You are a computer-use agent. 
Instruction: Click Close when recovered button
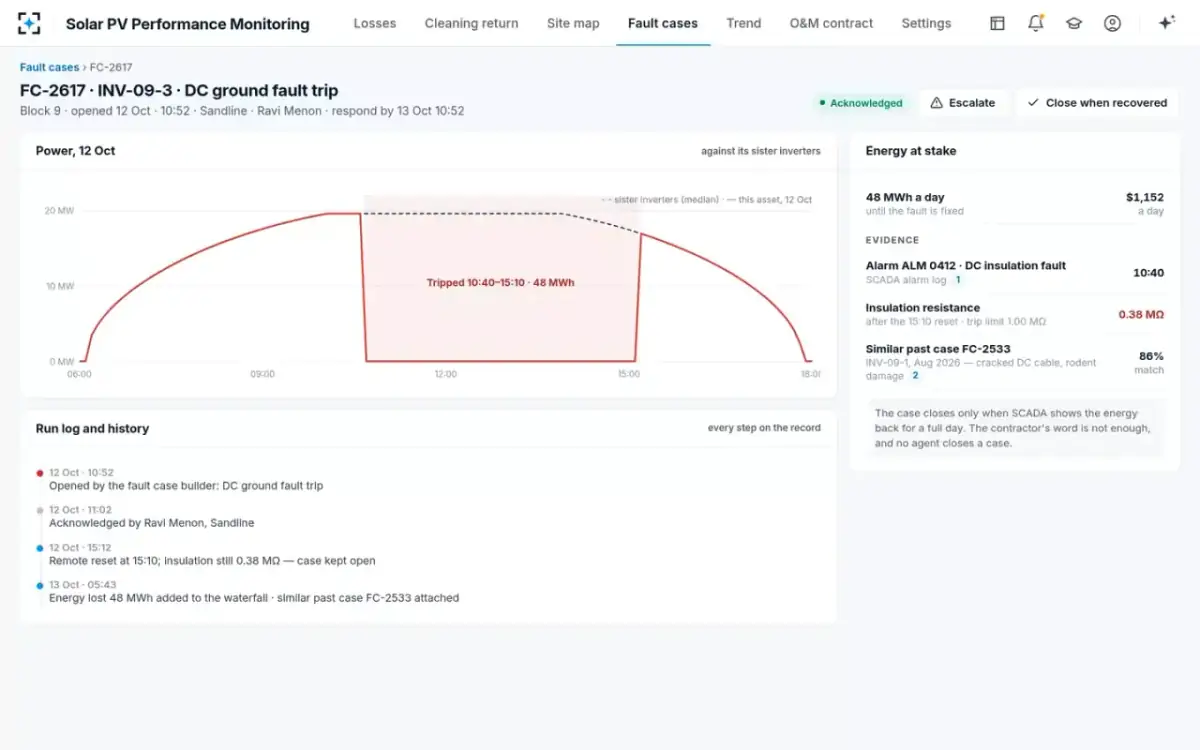[x=1097, y=103]
